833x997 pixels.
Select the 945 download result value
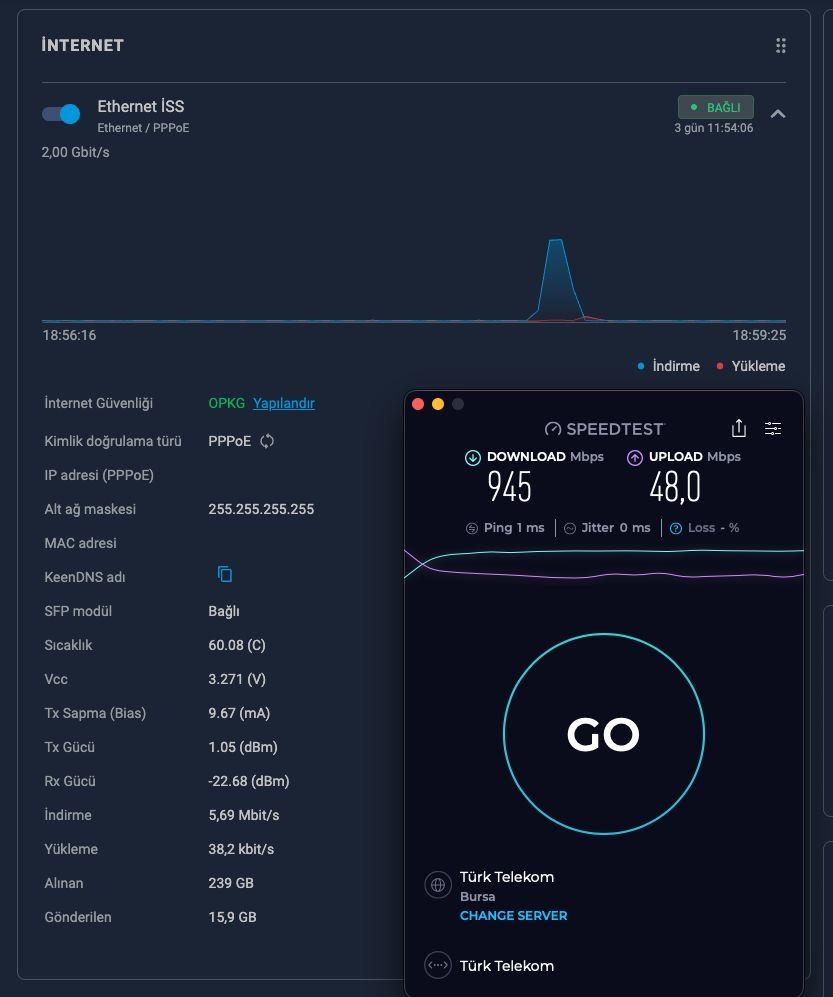[x=509, y=487]
